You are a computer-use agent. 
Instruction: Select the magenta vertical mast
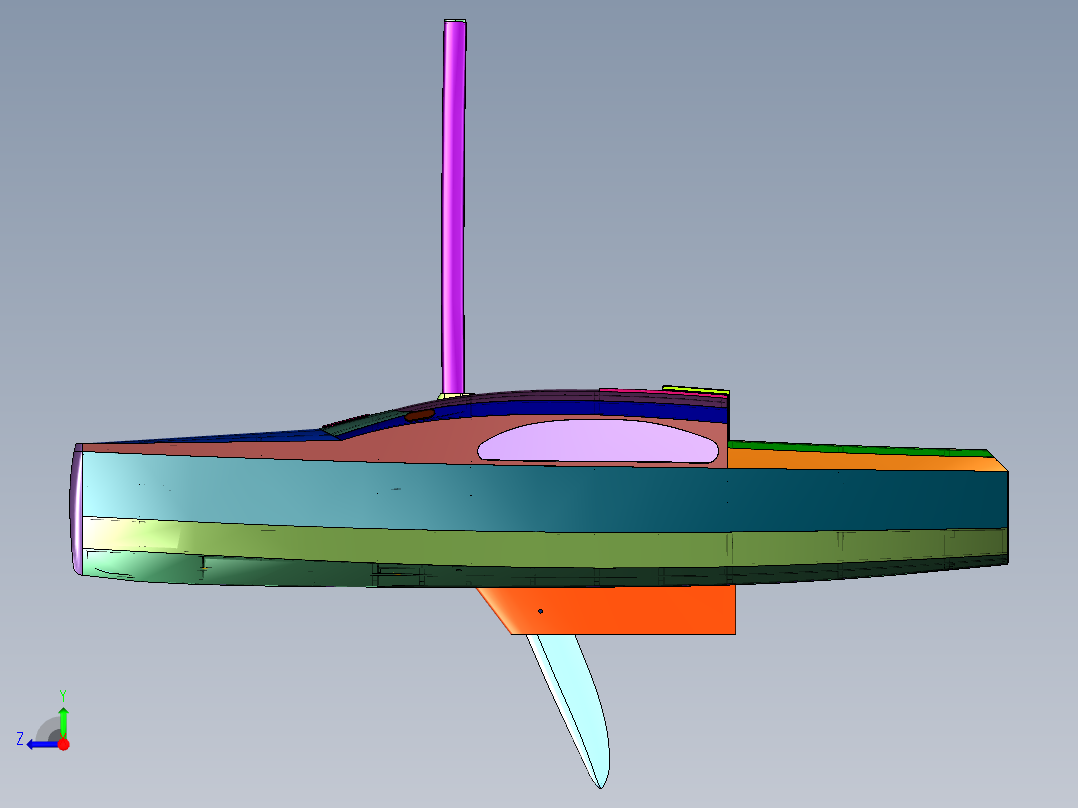point(454,206)
